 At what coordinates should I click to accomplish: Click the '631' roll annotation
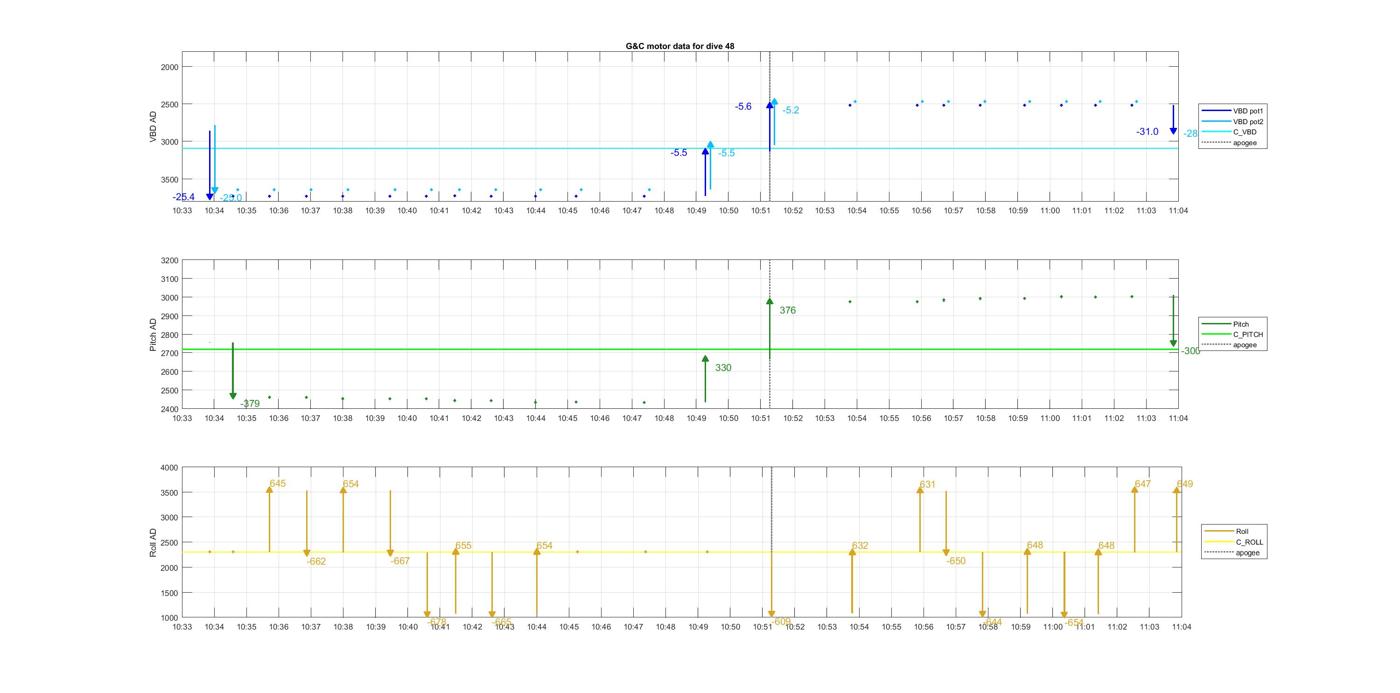click(x=927, y=485)
